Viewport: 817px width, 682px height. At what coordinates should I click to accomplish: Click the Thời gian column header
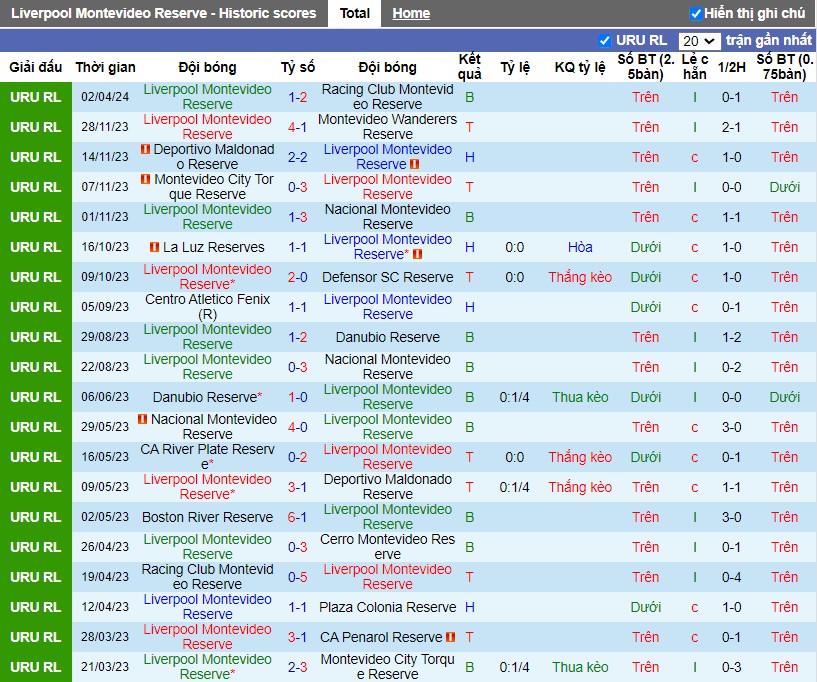pyautogui.click(x=105, y=67)
